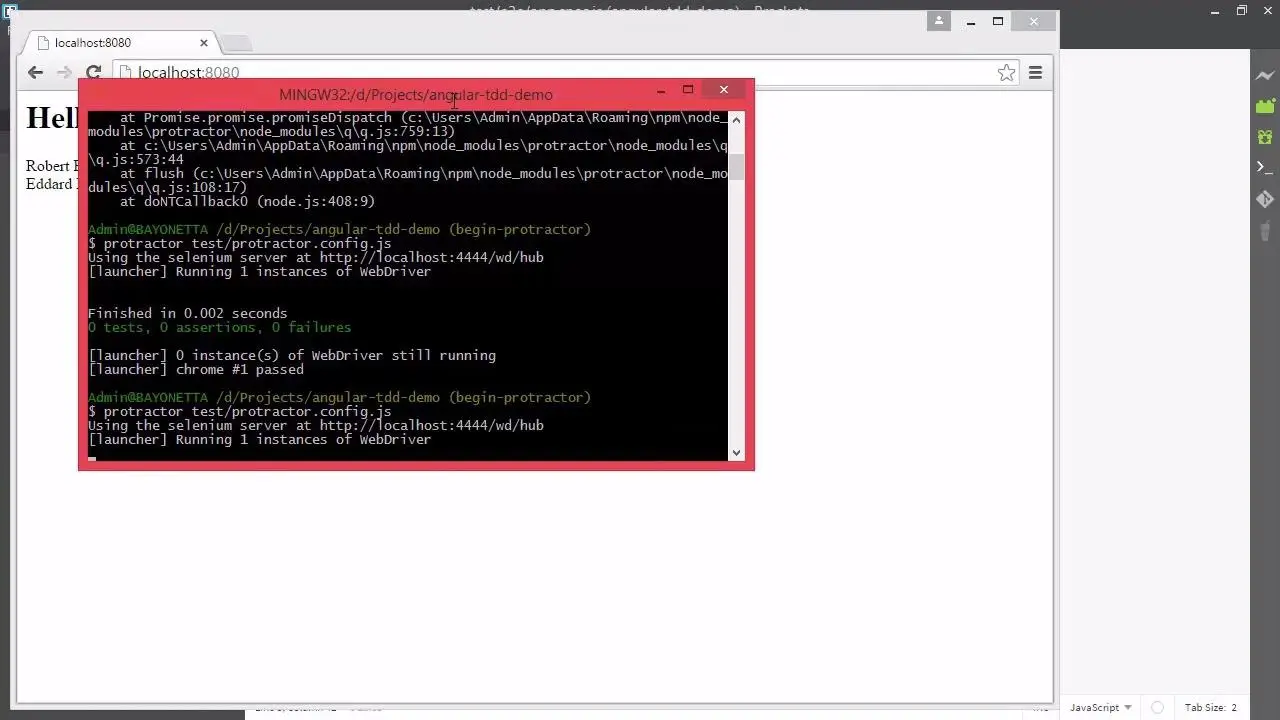Open the Git panel icon in Brackets sidebar
Viewport: 1280px width, 720px height.
tap(1265, 199)
